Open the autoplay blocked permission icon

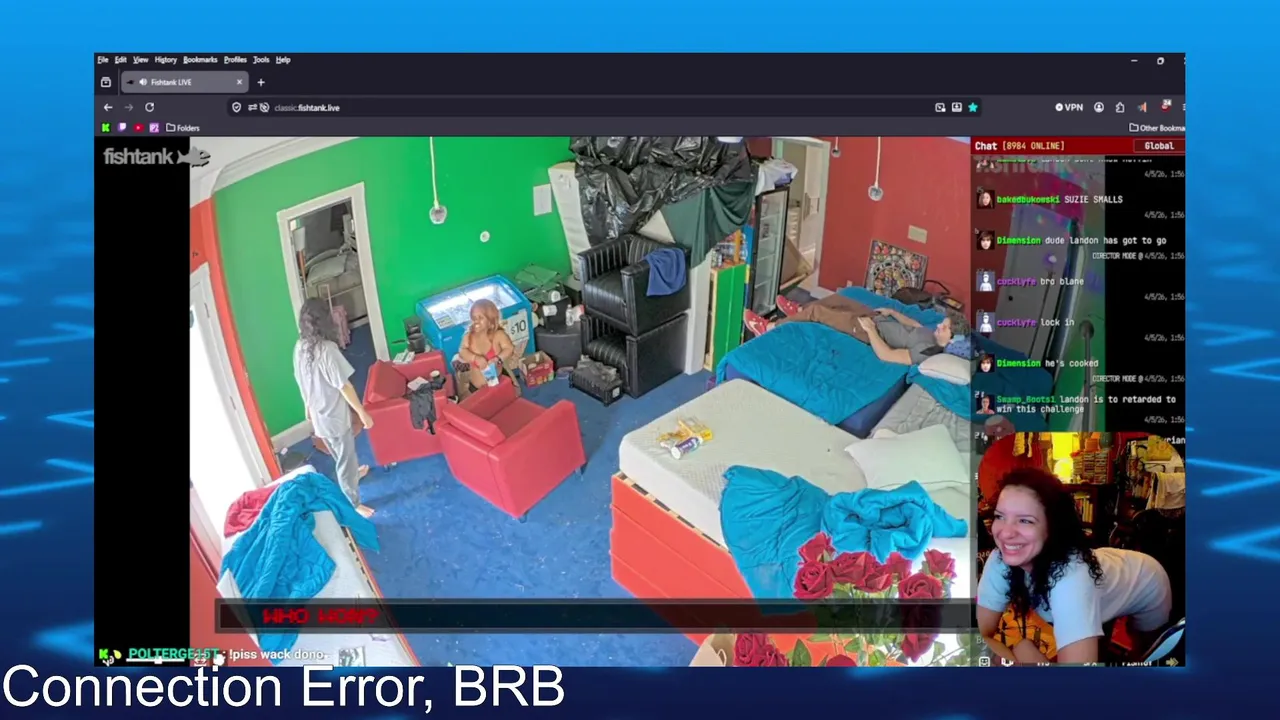point(265,107)
